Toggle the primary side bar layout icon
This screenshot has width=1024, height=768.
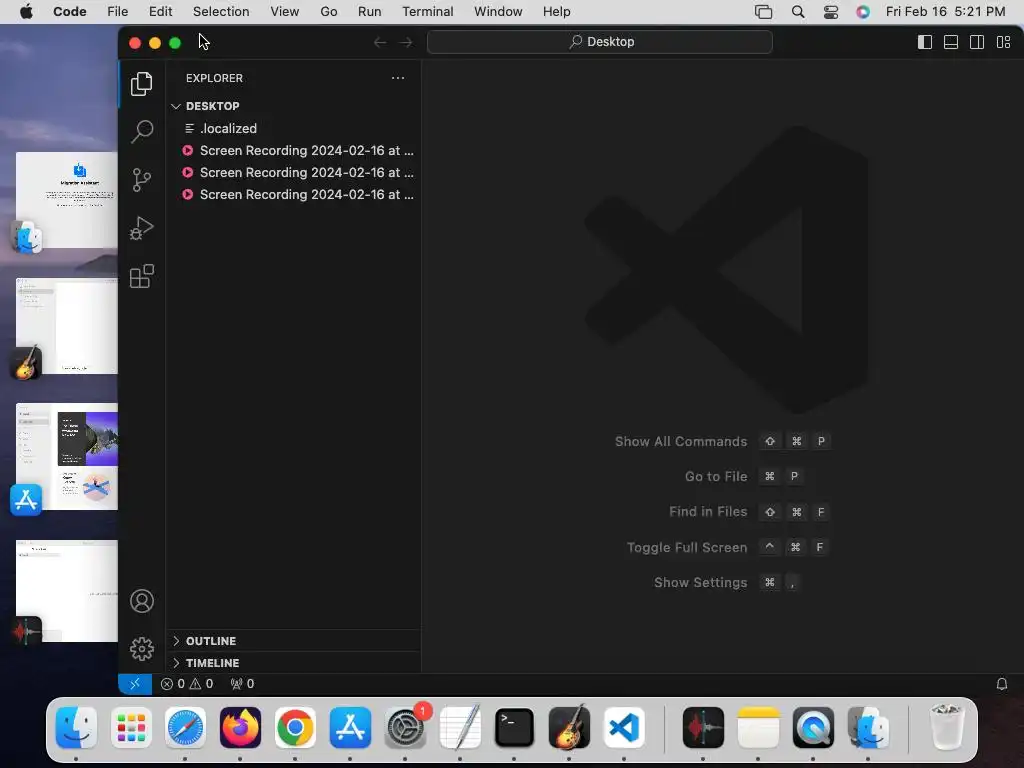925,42
